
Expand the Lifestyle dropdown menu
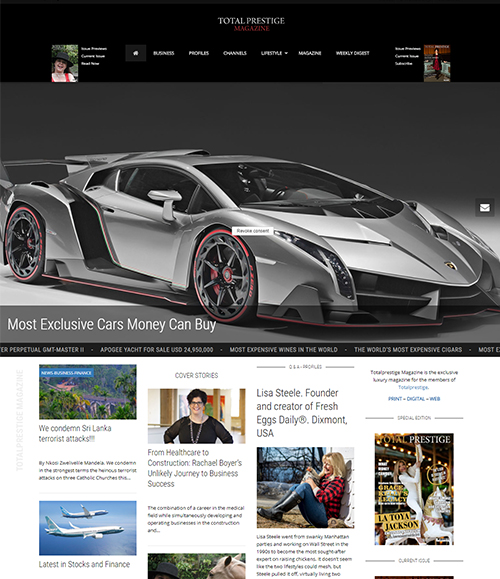point(274,53)
